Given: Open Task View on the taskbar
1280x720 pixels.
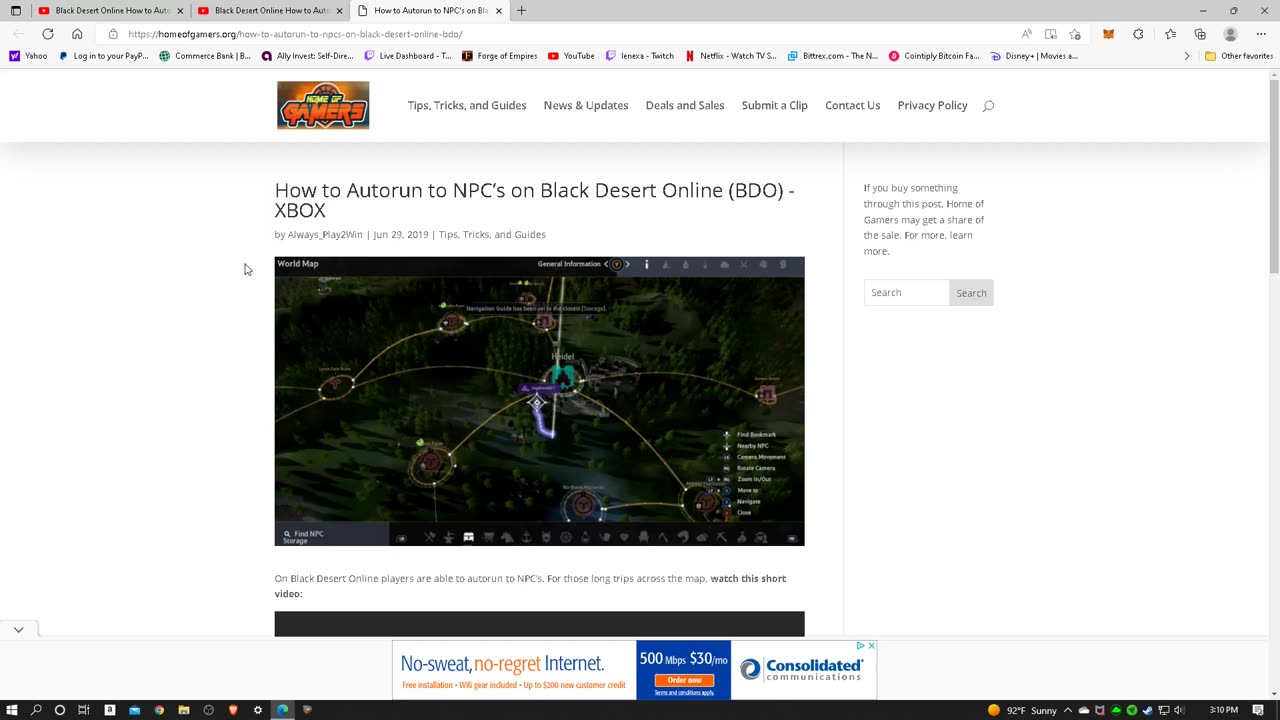Looking at the screenshot, I should coord(84,710).
